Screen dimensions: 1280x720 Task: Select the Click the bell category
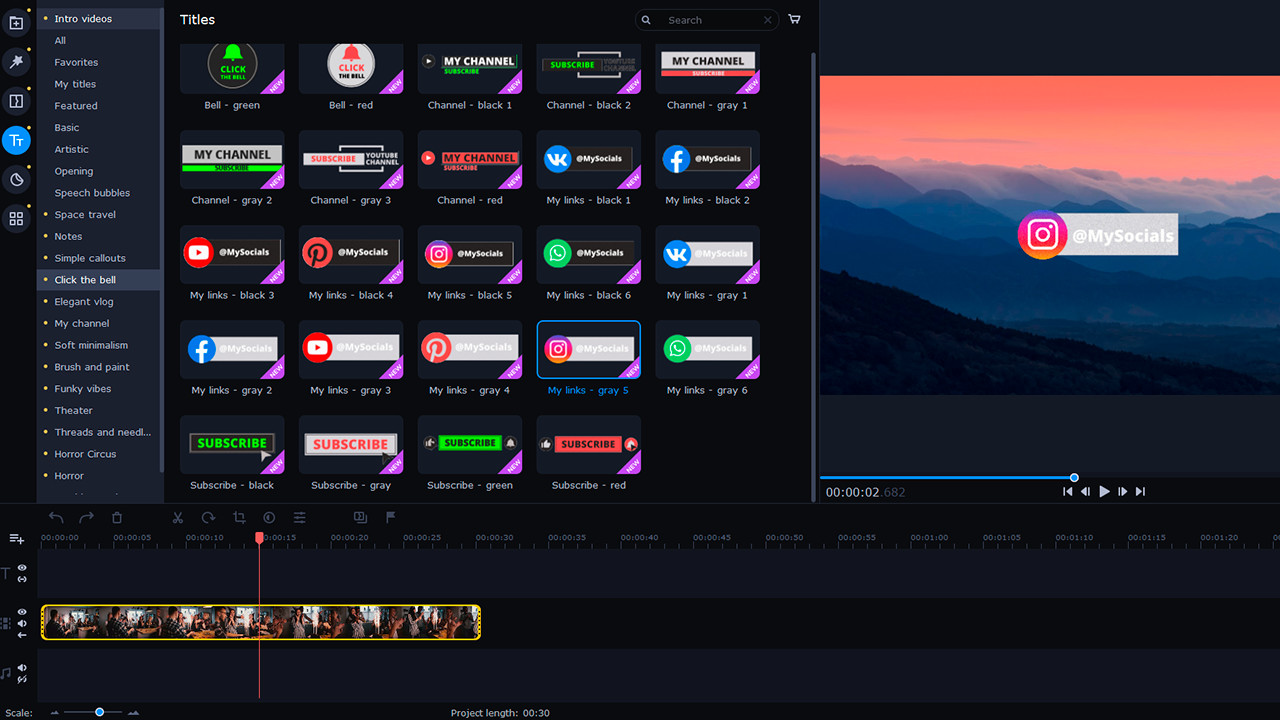[x=86, y=279]
